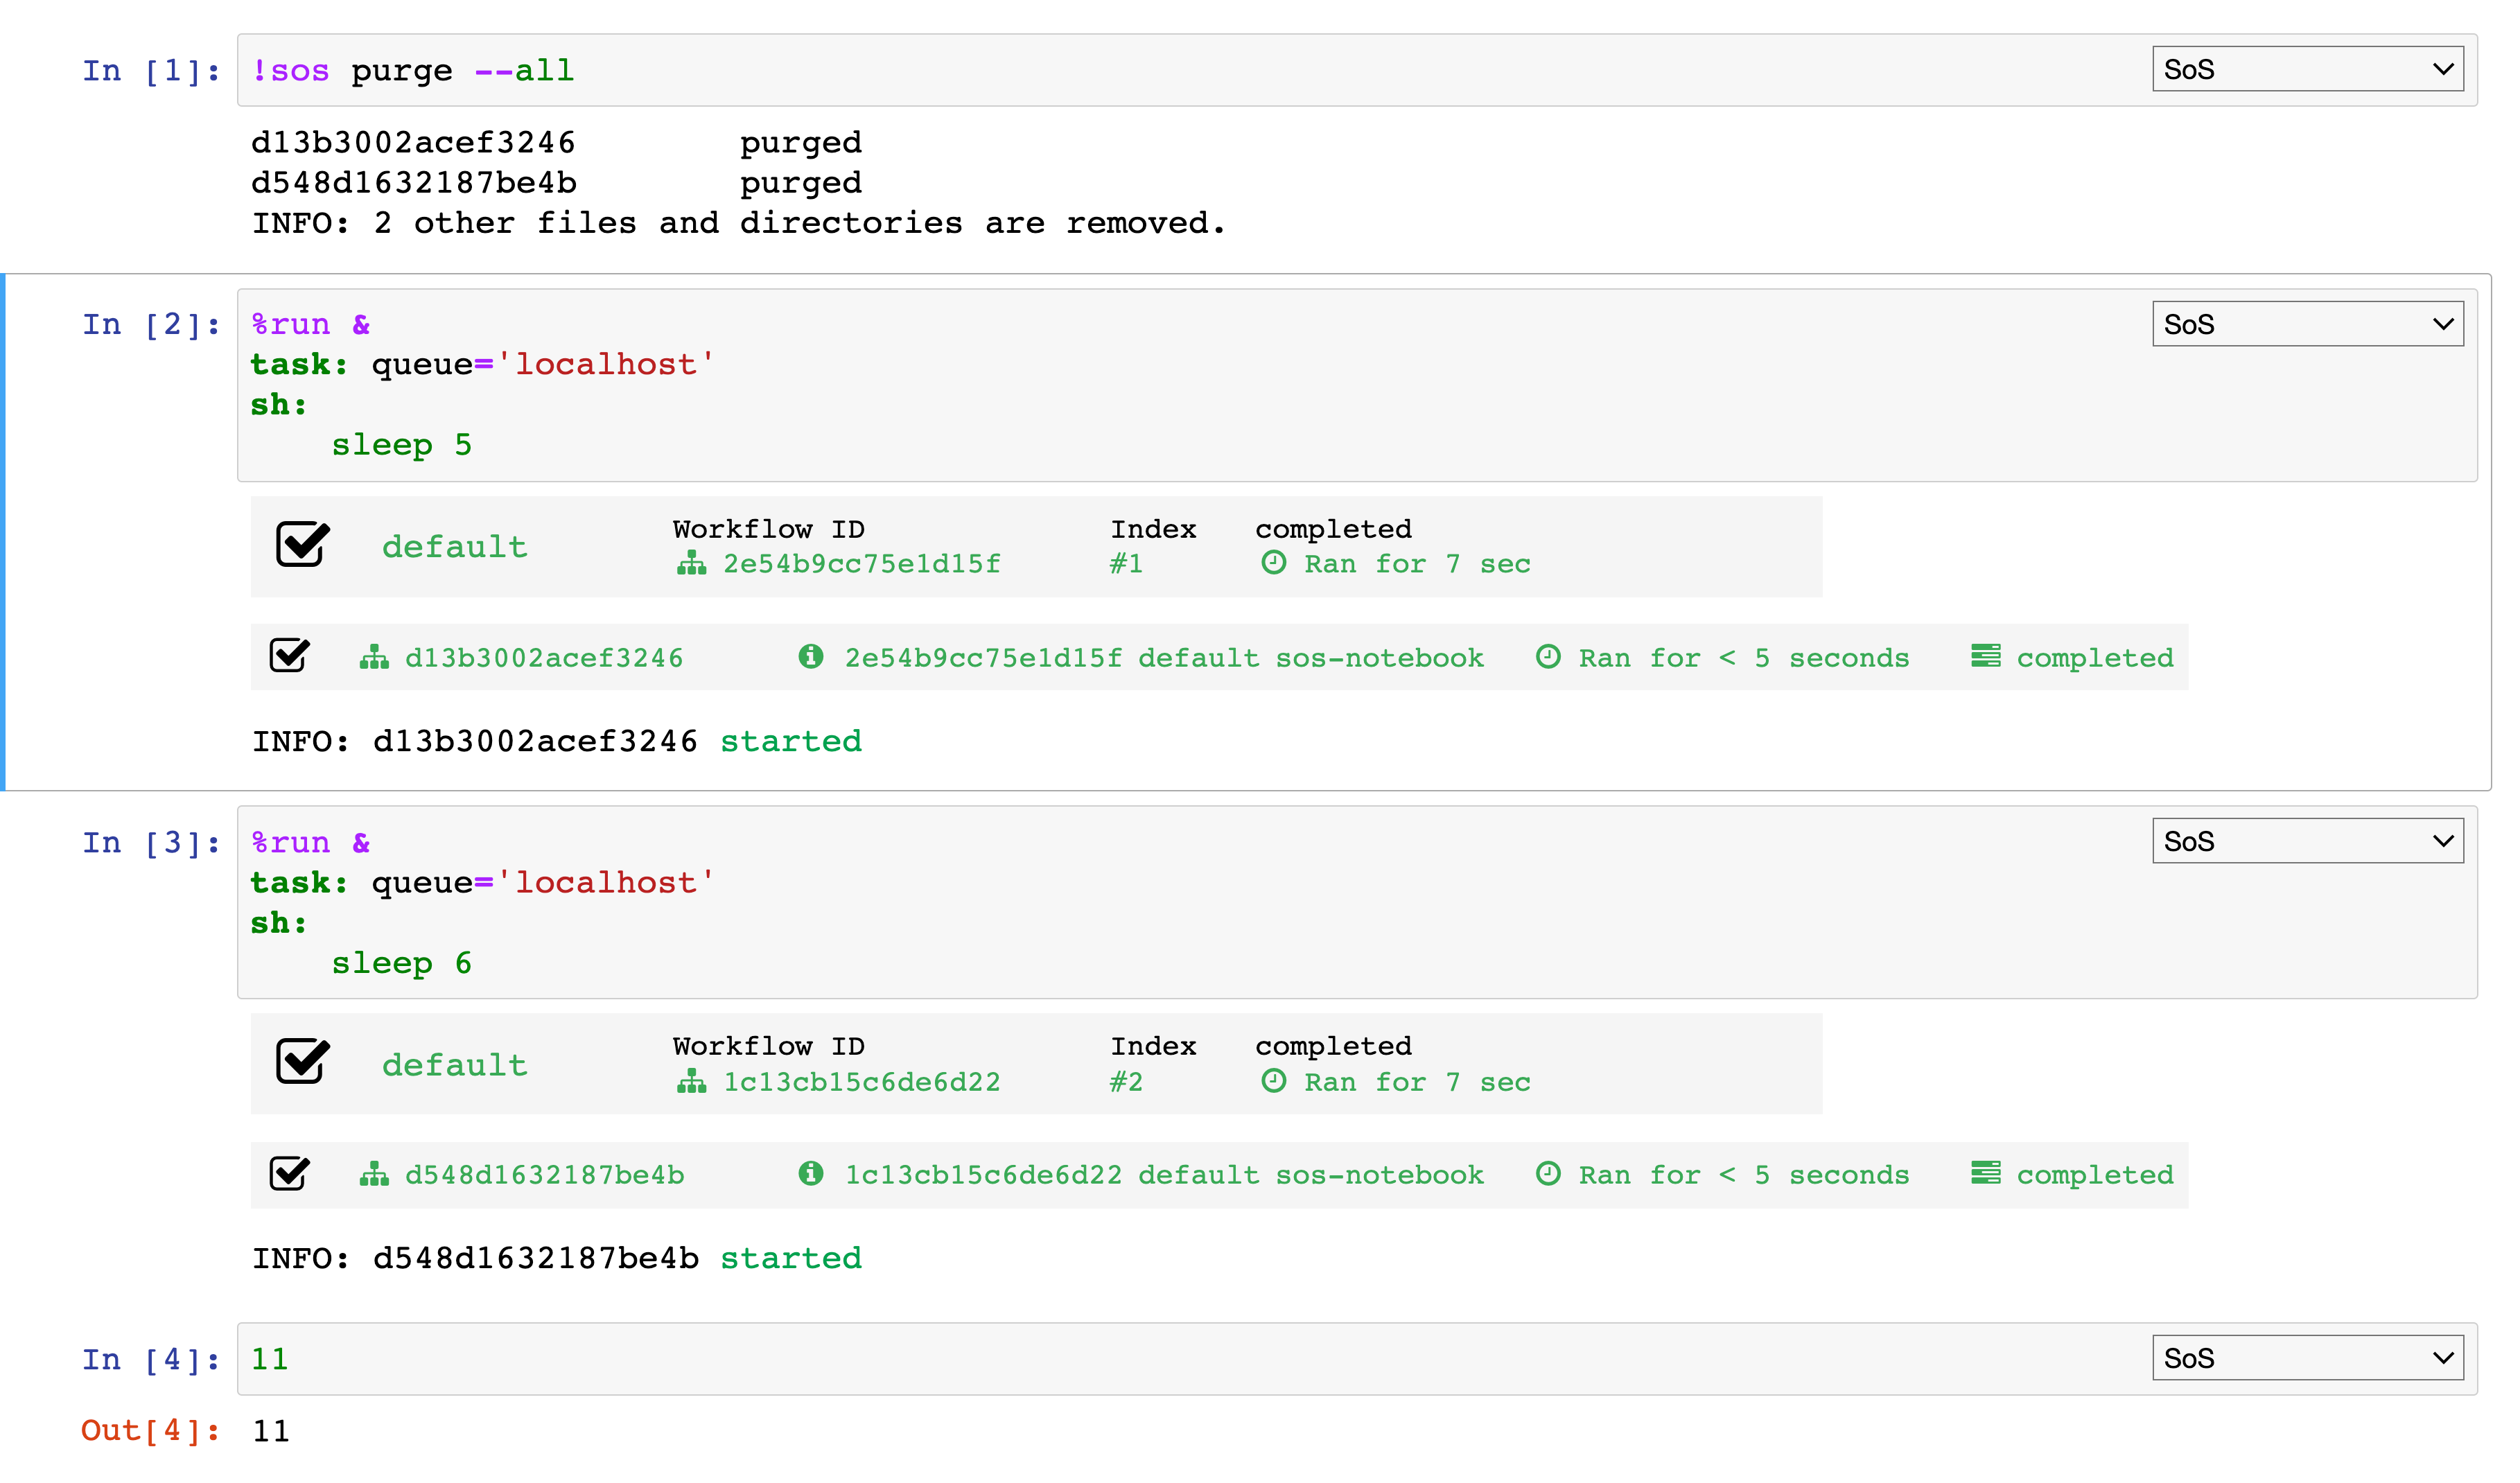Viewport: 2520px width, 1483px height.
Task: Open workflow ID link 2e54b9cc75e1d15f
Action: [x=862, y=563]
